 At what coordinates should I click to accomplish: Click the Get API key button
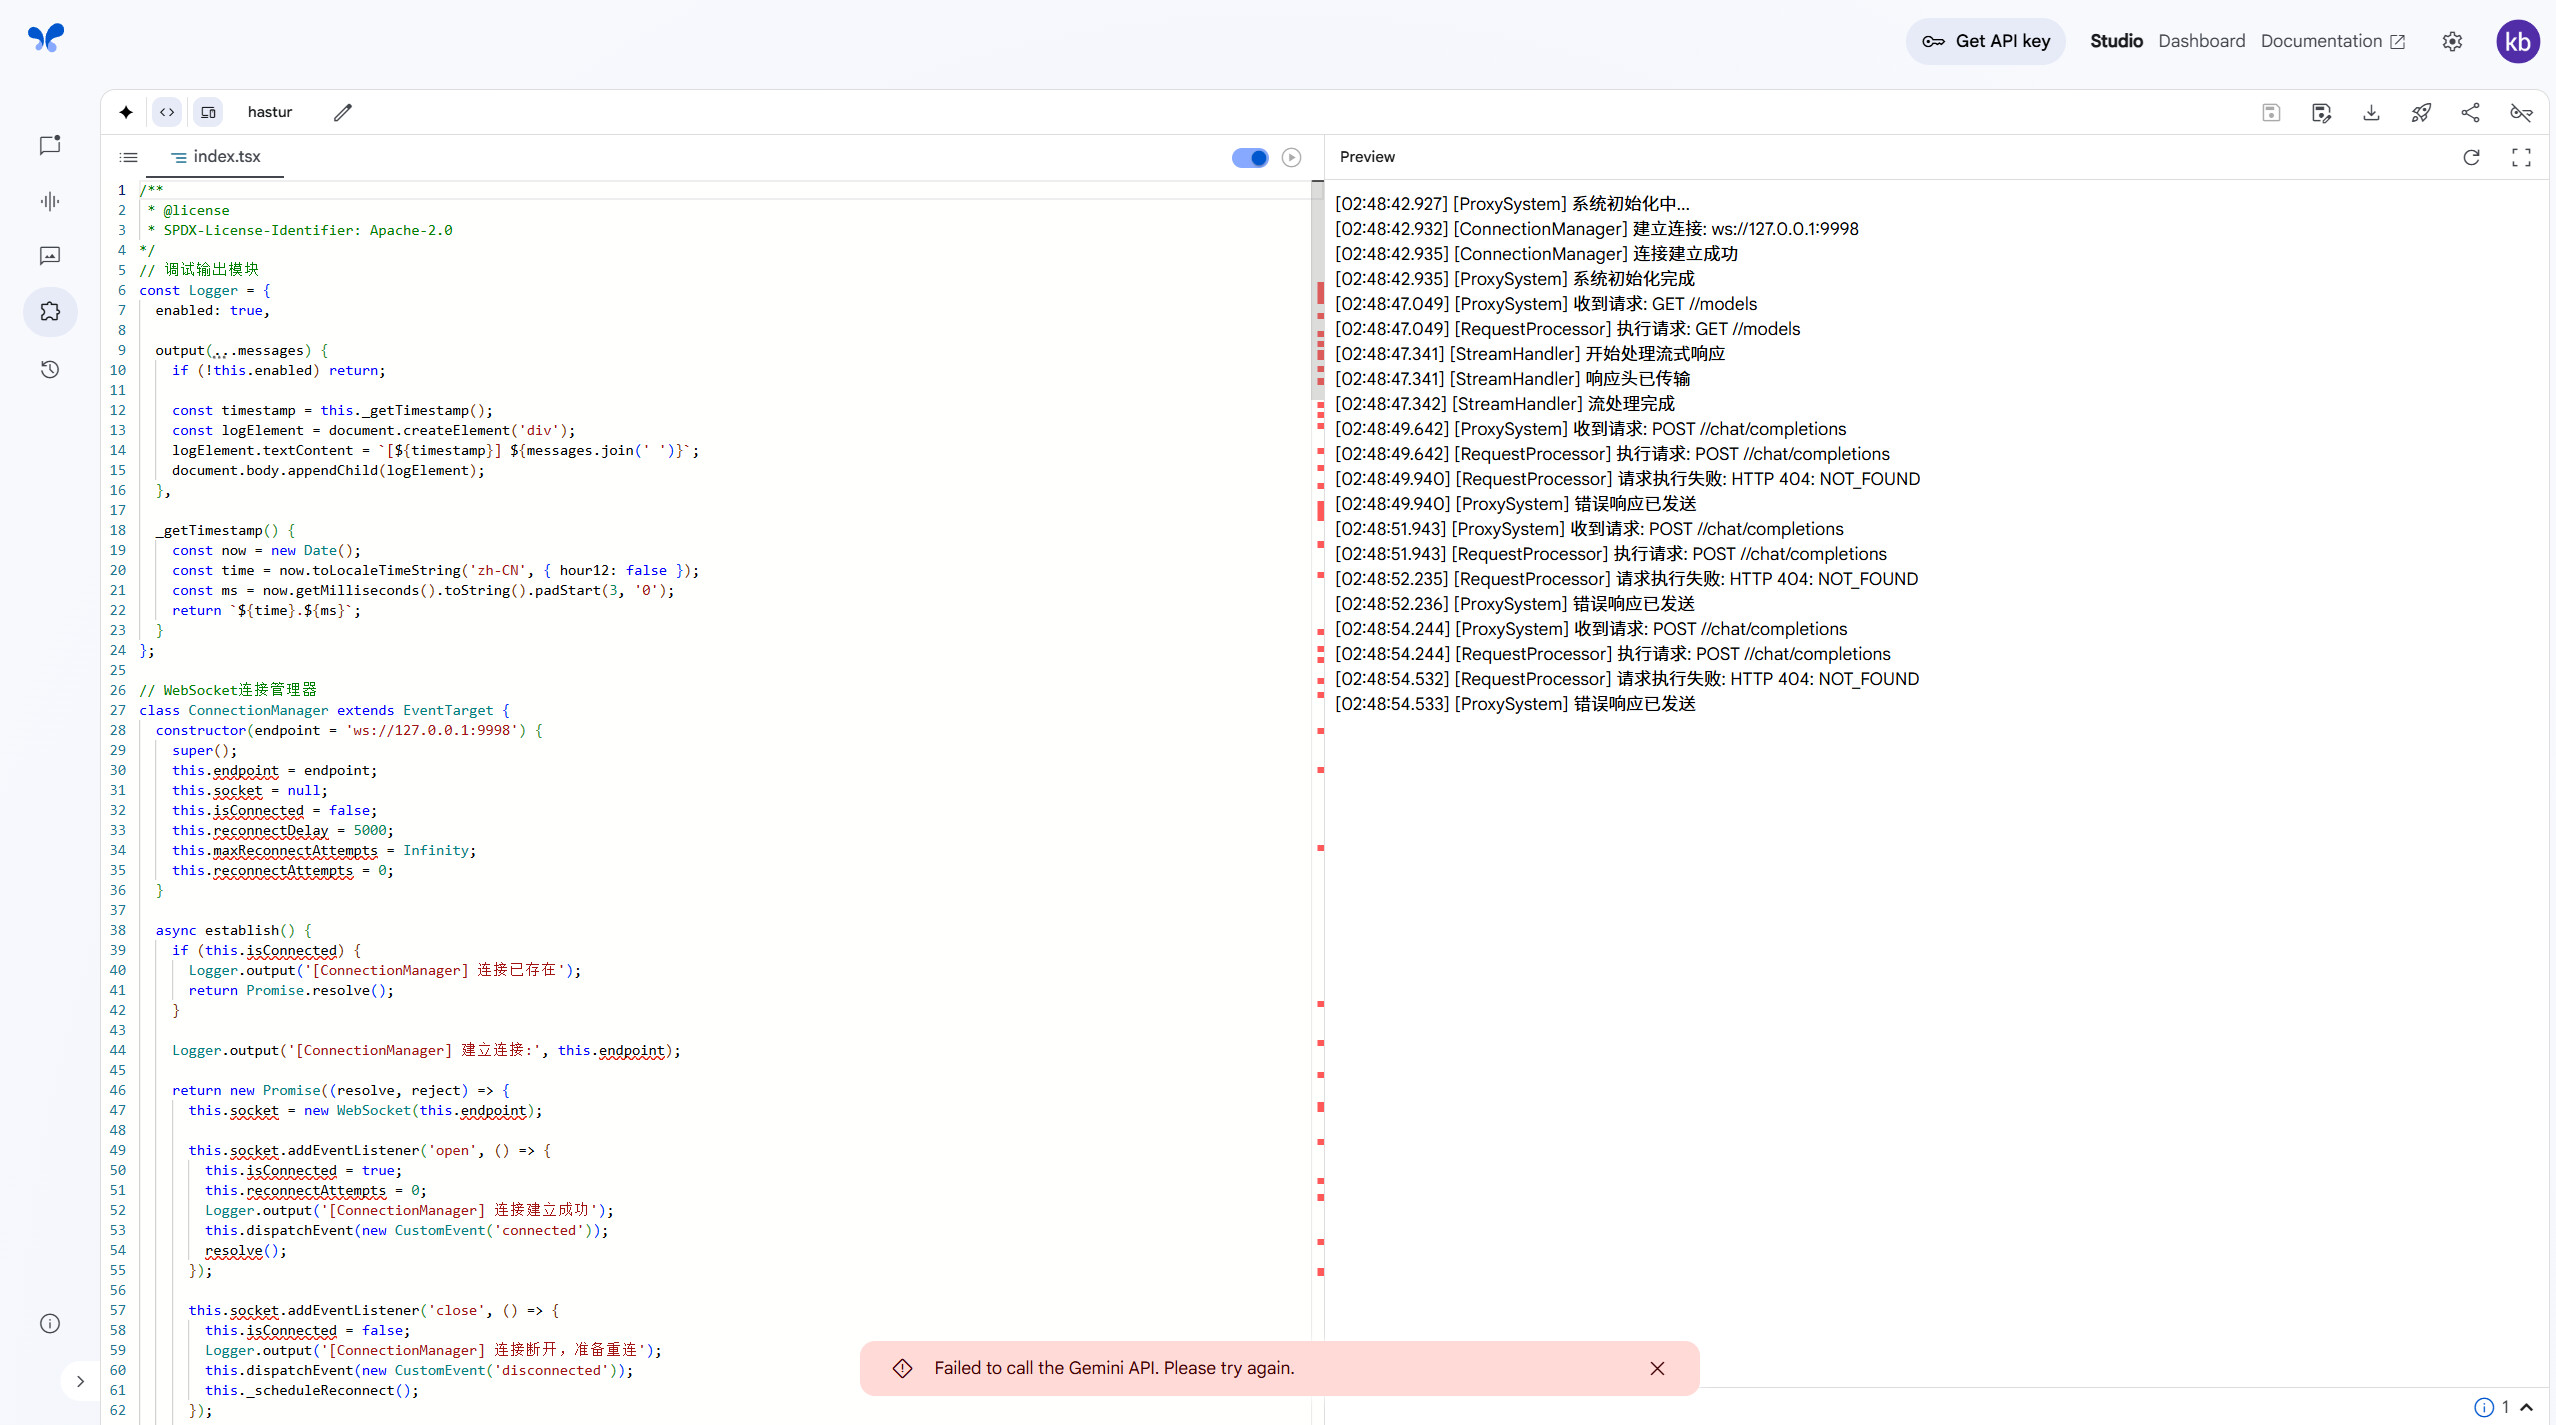1986,41
